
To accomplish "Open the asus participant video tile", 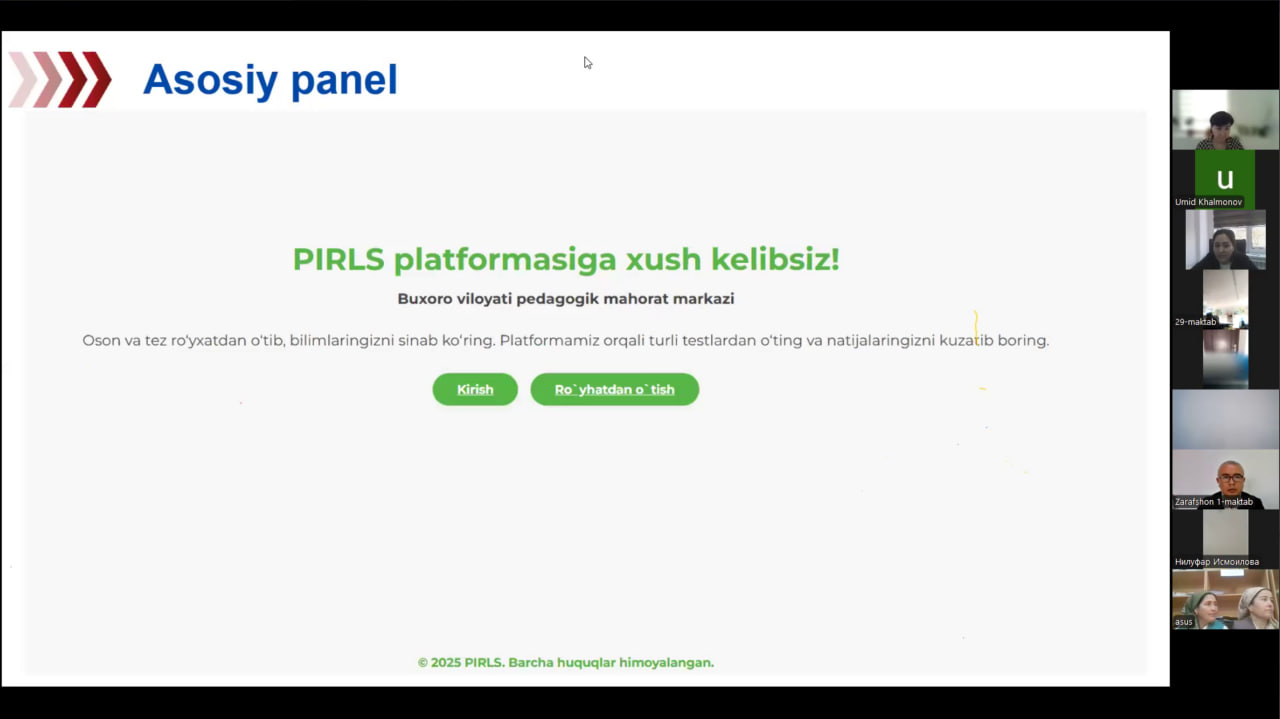I will coord(1225,599).
